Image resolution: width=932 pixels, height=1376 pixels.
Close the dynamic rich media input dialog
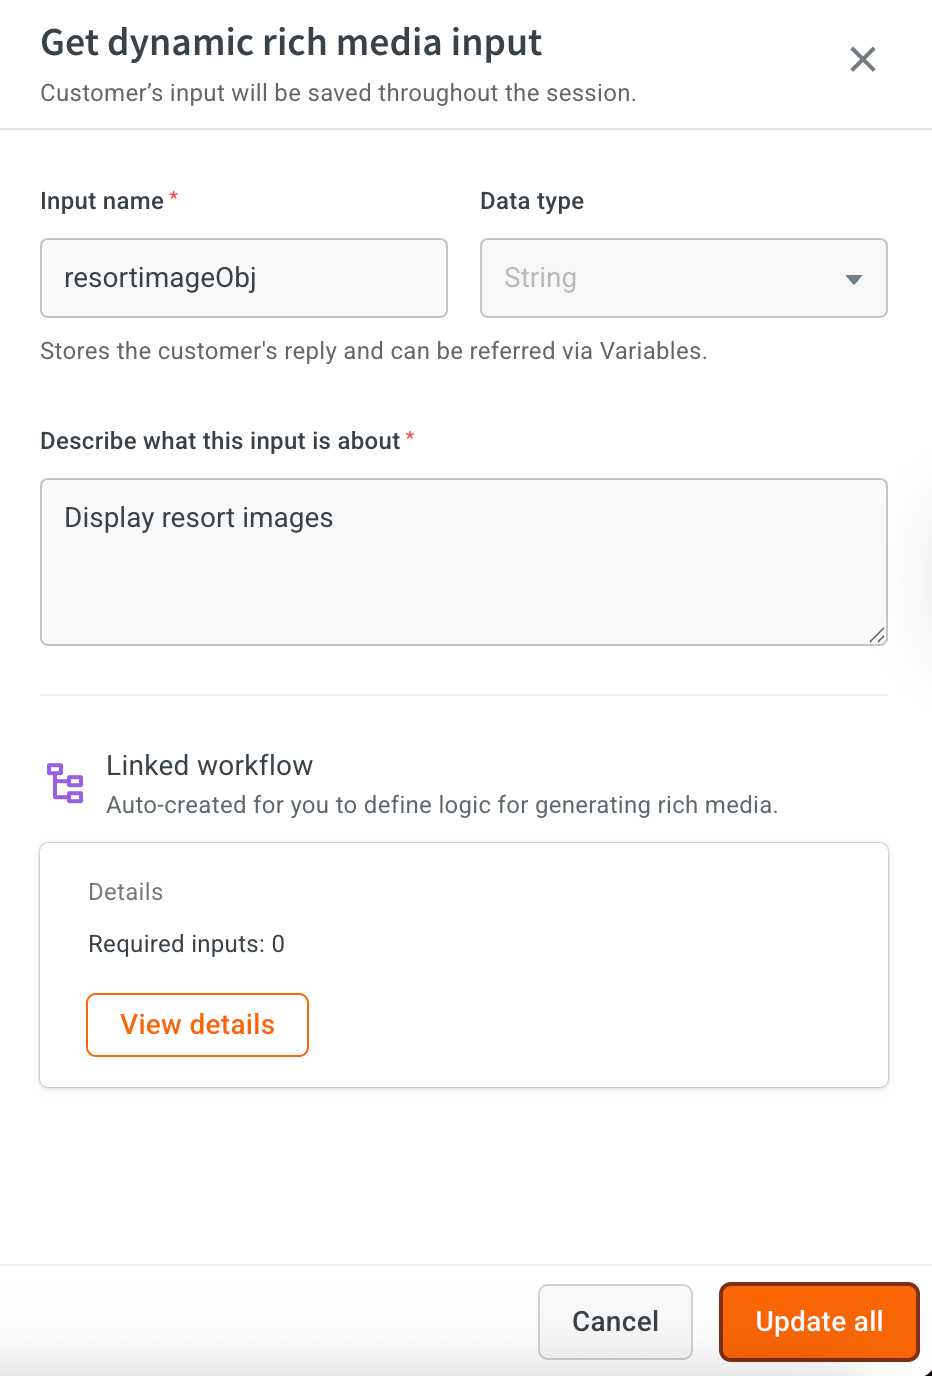[x=862, y=60]
